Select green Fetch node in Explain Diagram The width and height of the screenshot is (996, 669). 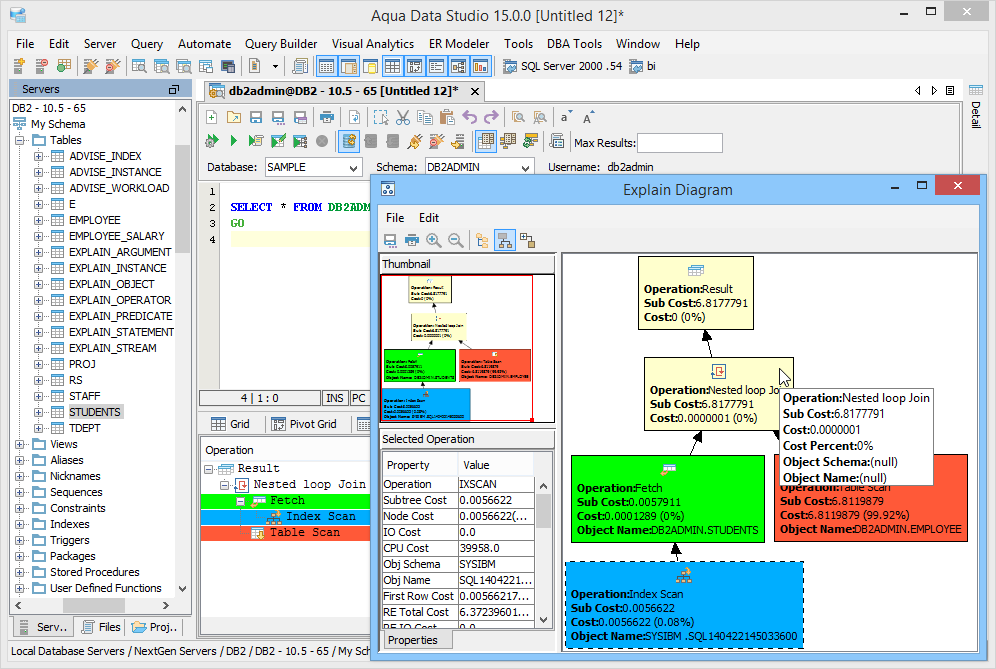(x=668, y=499)
